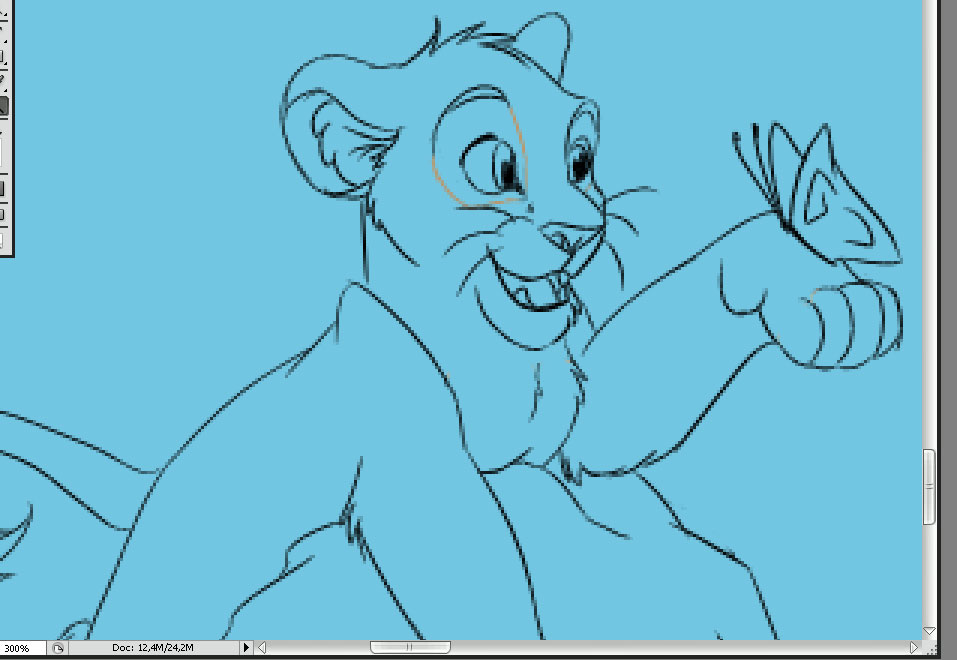Screen dimensions: 957x660
Task: Select the highlighted active tool in the toolbox
Action: (3, 106)
